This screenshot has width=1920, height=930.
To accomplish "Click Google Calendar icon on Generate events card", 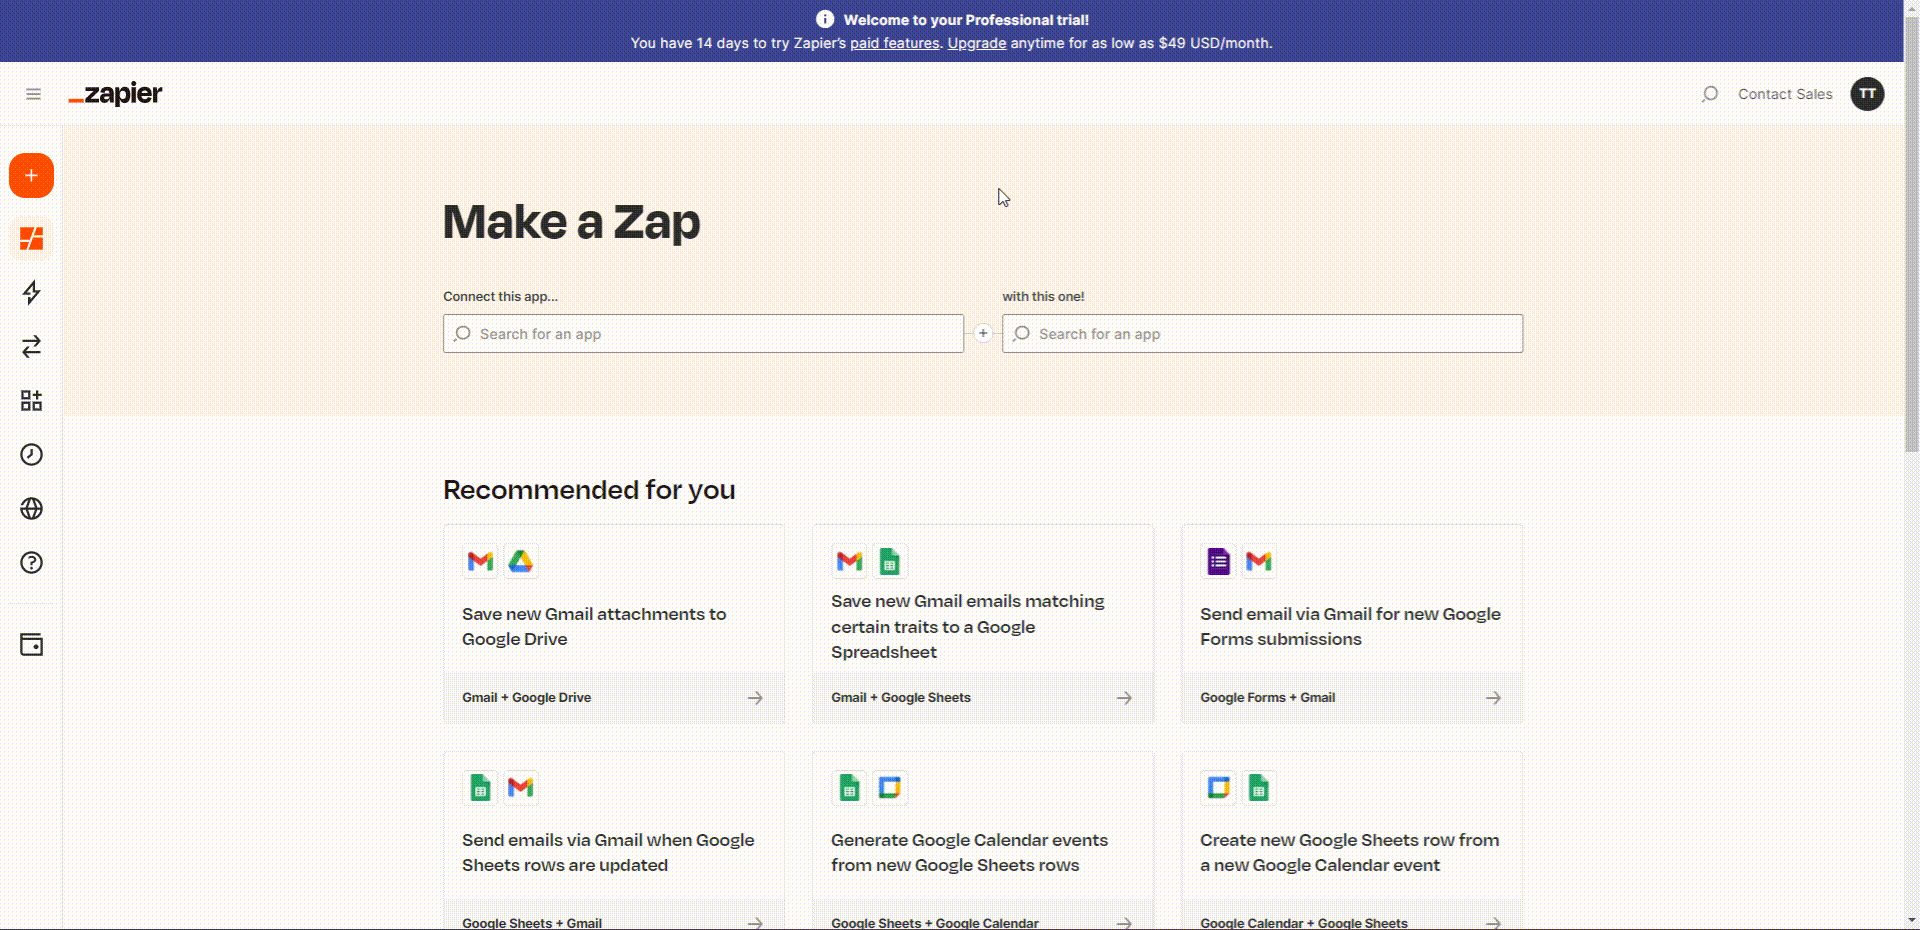I will 889,788.
